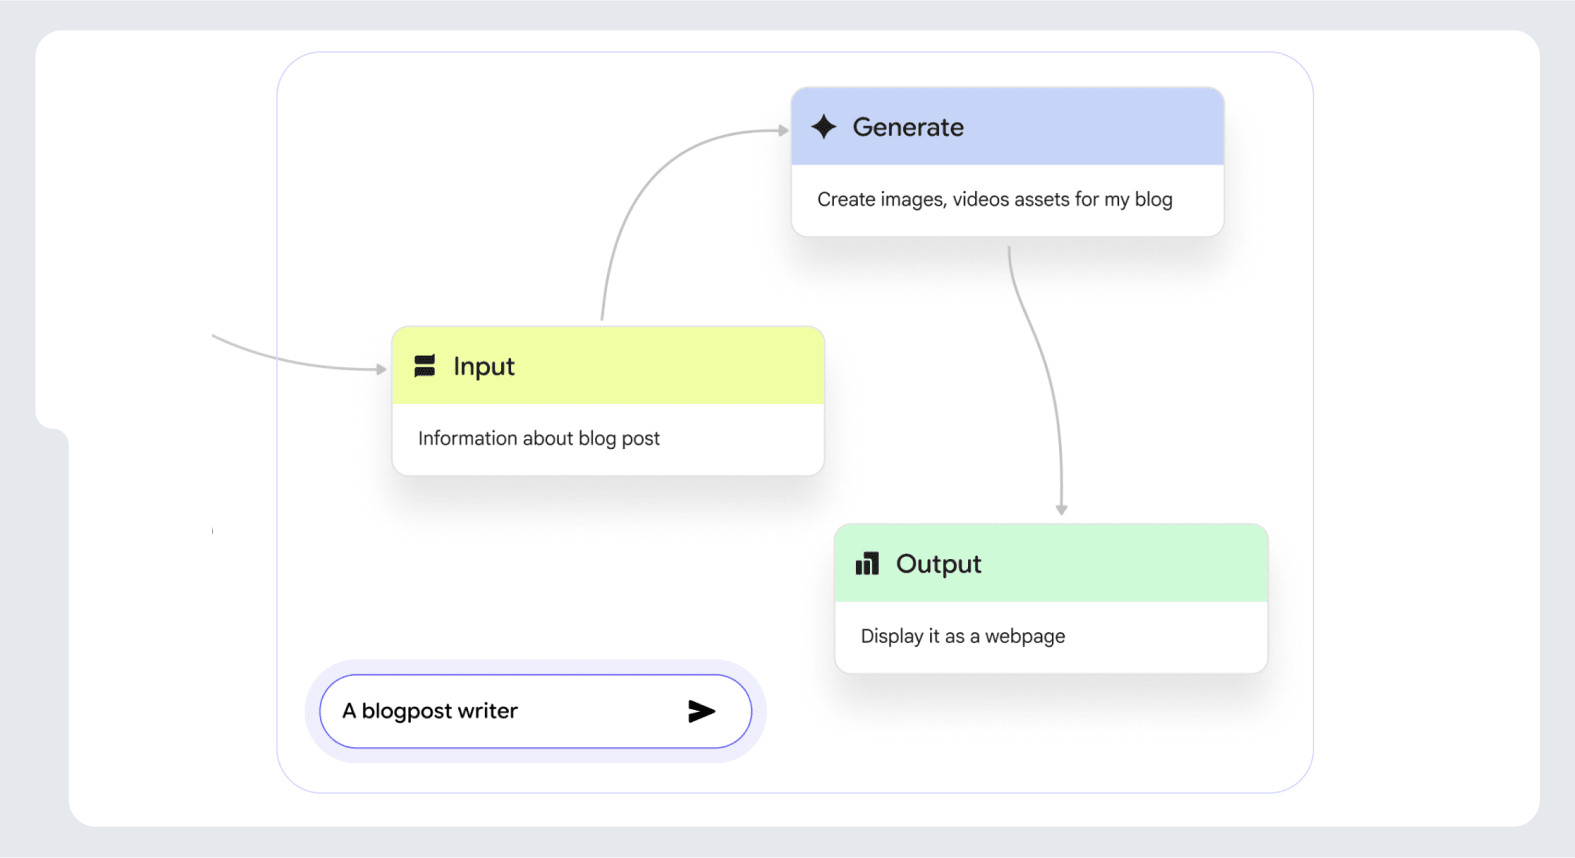Click "Create images, videos assets for my blog" text

(x=995, y=200)
